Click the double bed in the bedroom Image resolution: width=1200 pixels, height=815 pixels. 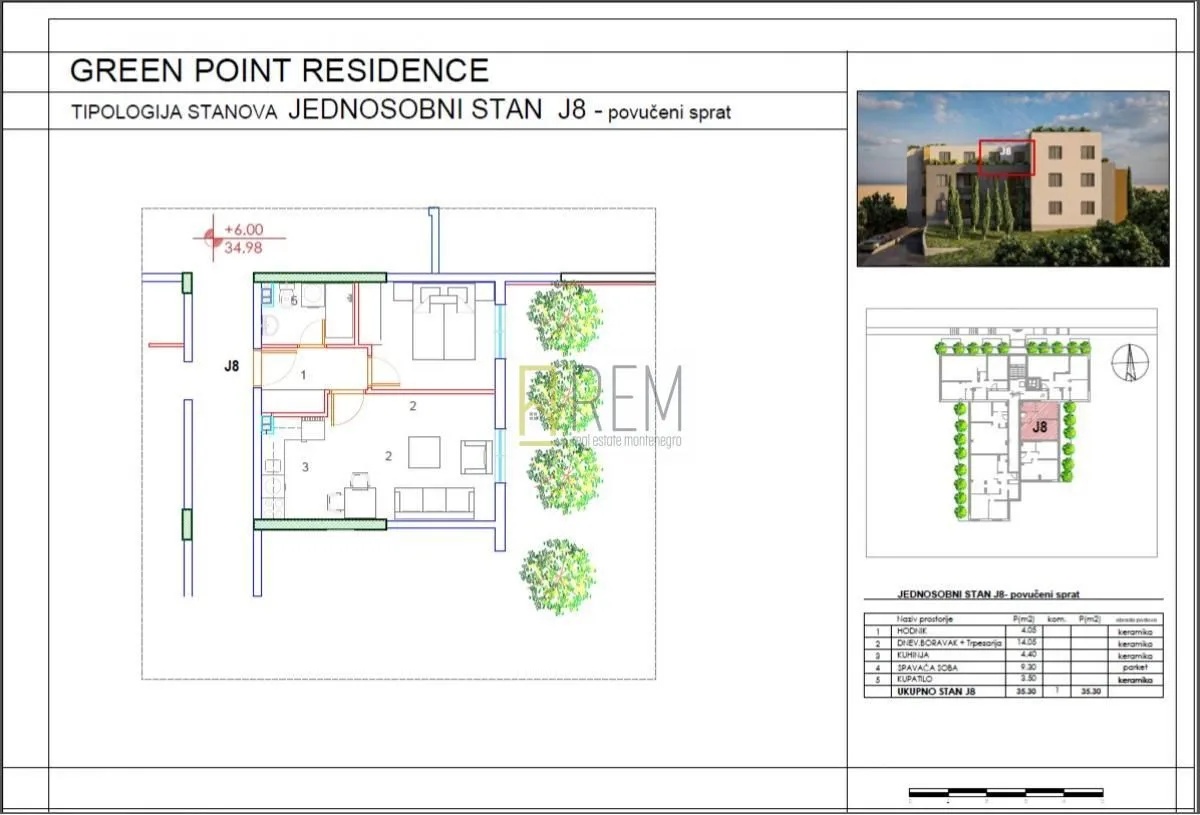point(444,321)
